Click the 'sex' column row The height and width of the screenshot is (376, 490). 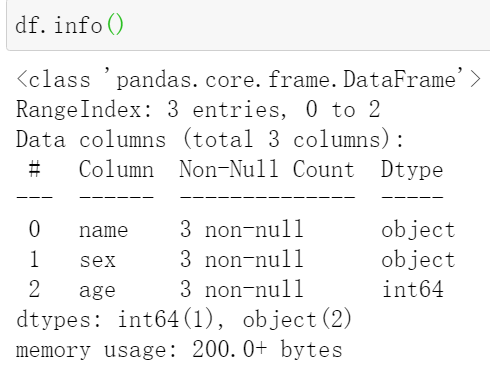tap(236, 259)
